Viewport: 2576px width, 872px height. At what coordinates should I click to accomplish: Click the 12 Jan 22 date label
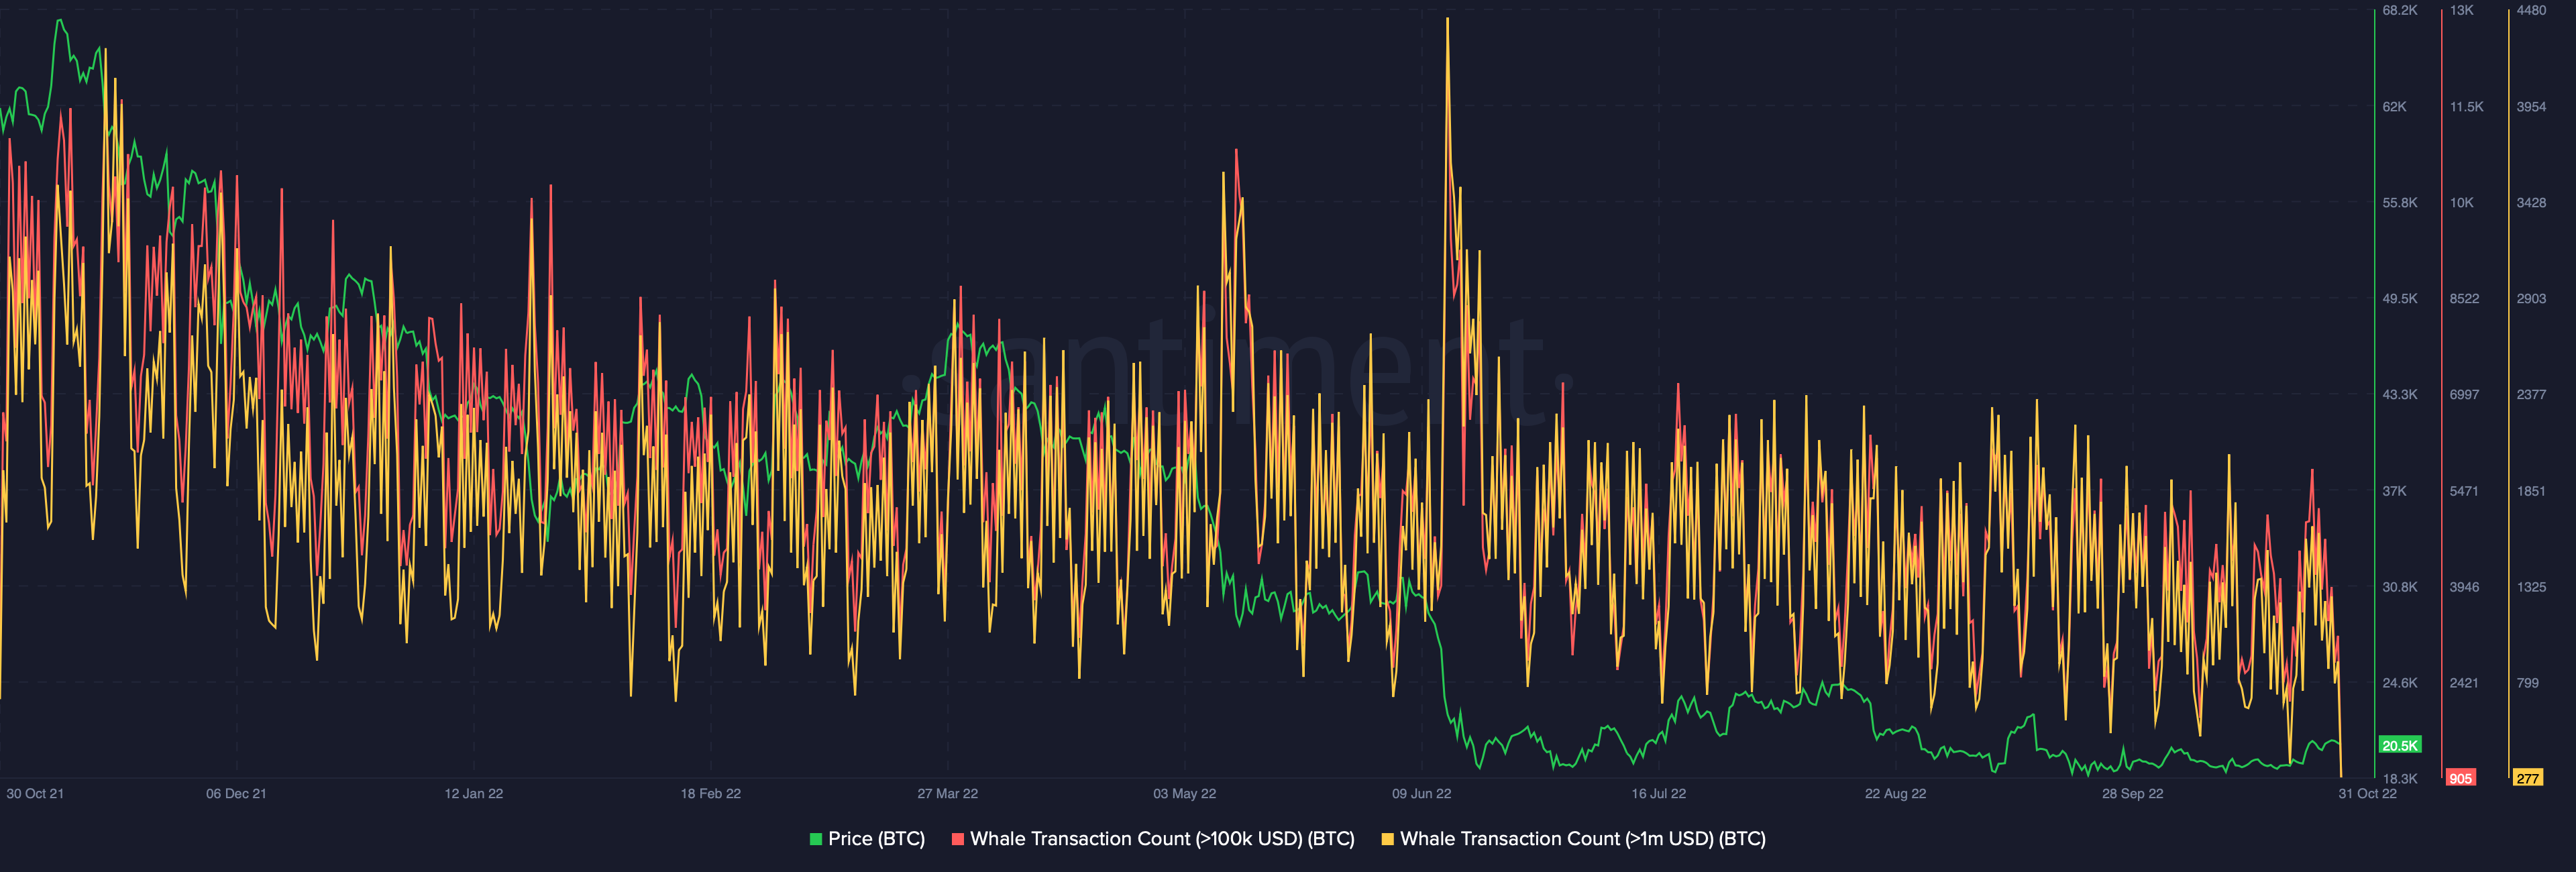[474, 794]
